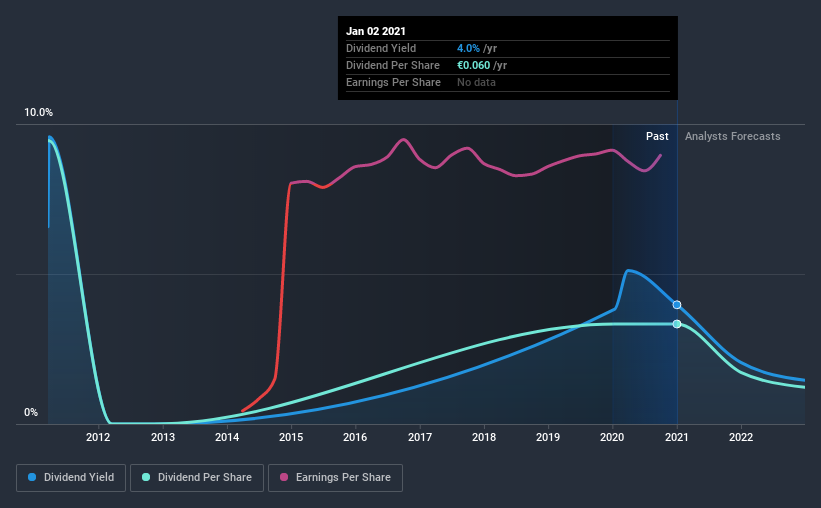The height and width of the screenshot is (508, 821).
Task: Click the No data earnings value in tooltip
Action: pyautogui.click(x=476, y=82)
